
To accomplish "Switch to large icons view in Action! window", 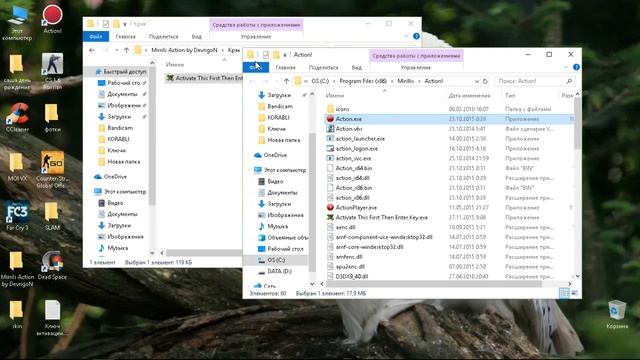I will pyautogui.click(x=574, y=293).
